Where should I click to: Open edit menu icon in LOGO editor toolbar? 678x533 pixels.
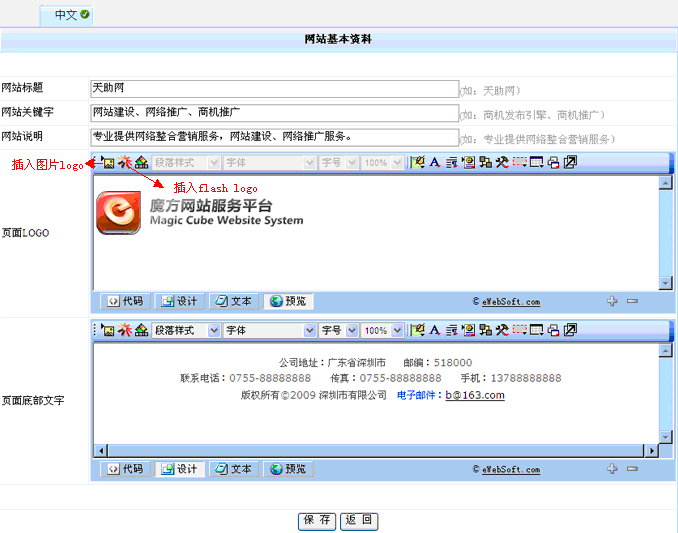[417, 163]
